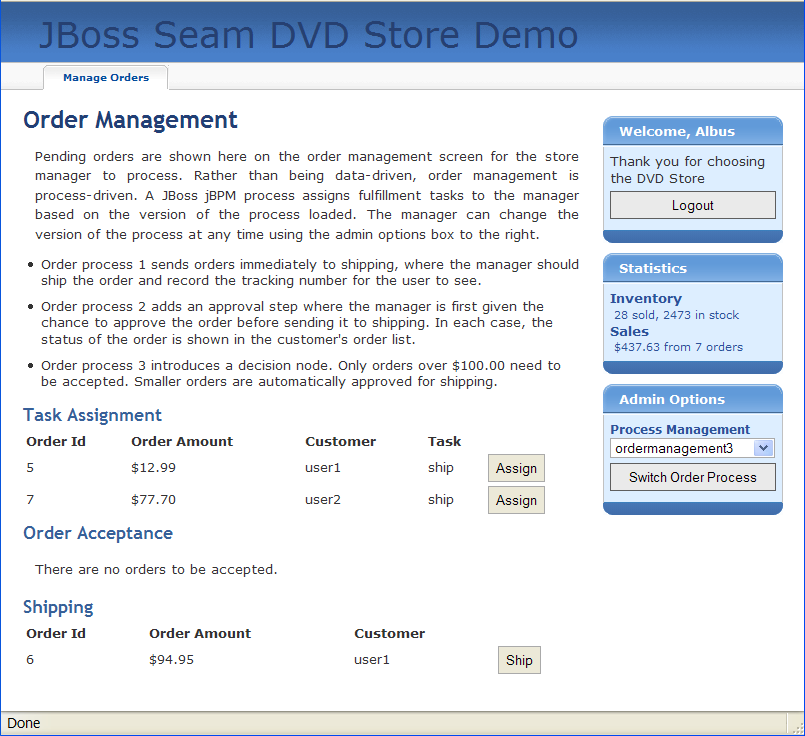Click the window resize grip in status bar
This screenshot has height=736, width=805.
tap(796, 725)
